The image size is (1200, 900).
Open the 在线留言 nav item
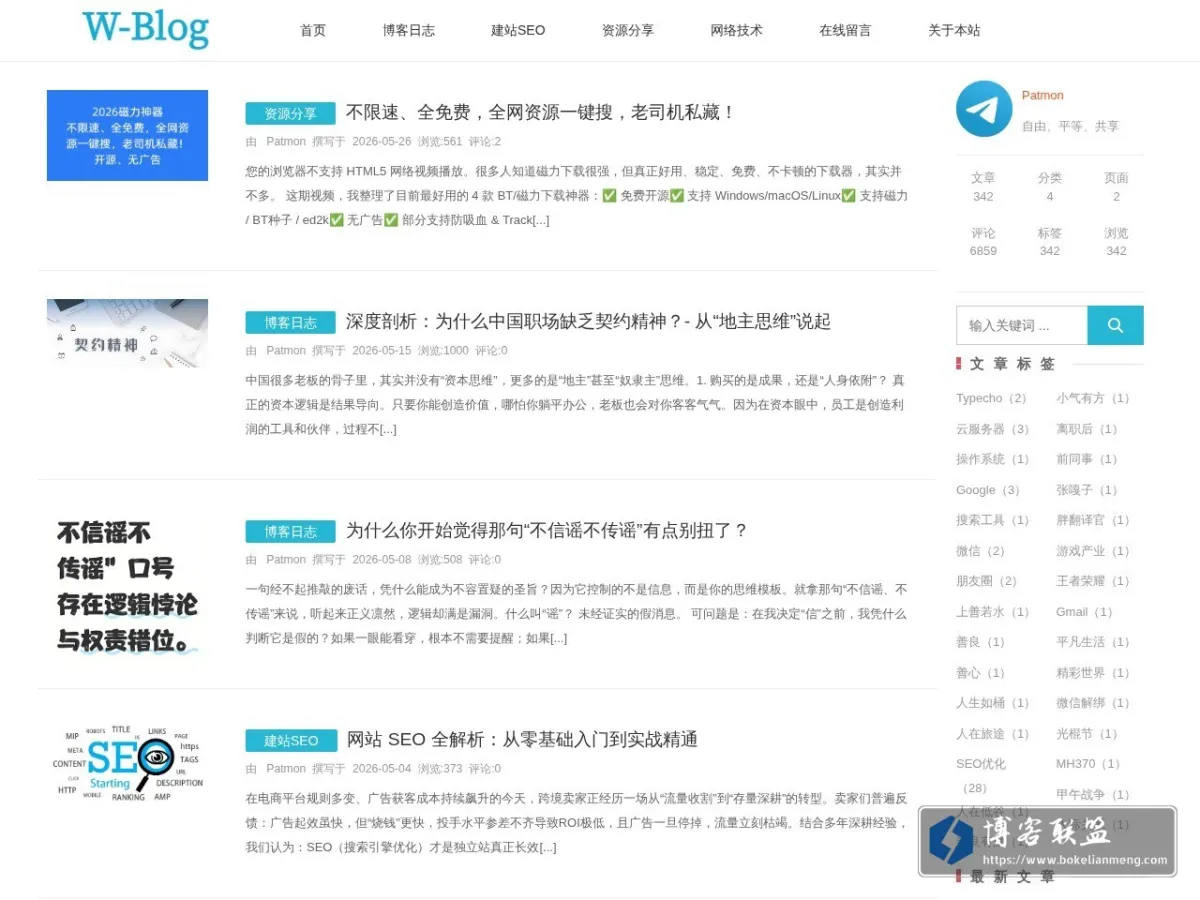(845, 30)
